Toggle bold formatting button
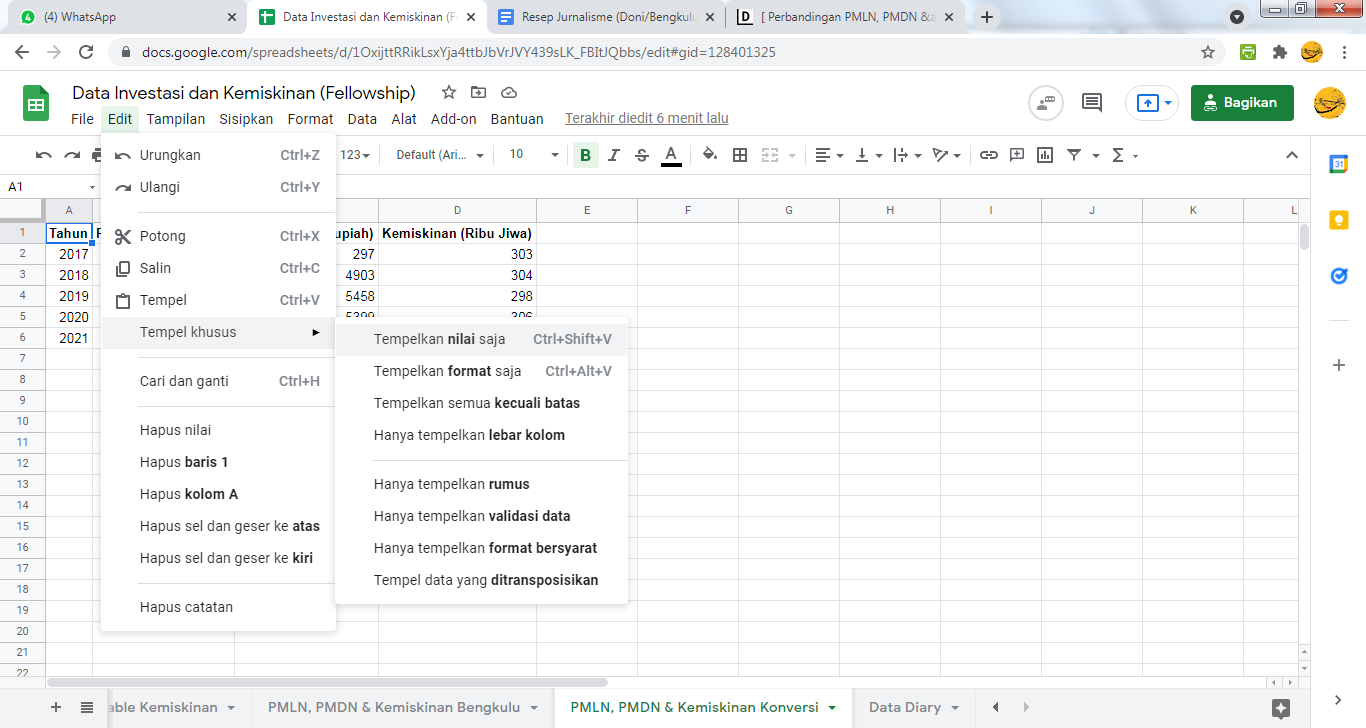 click(x=585, y=155)
